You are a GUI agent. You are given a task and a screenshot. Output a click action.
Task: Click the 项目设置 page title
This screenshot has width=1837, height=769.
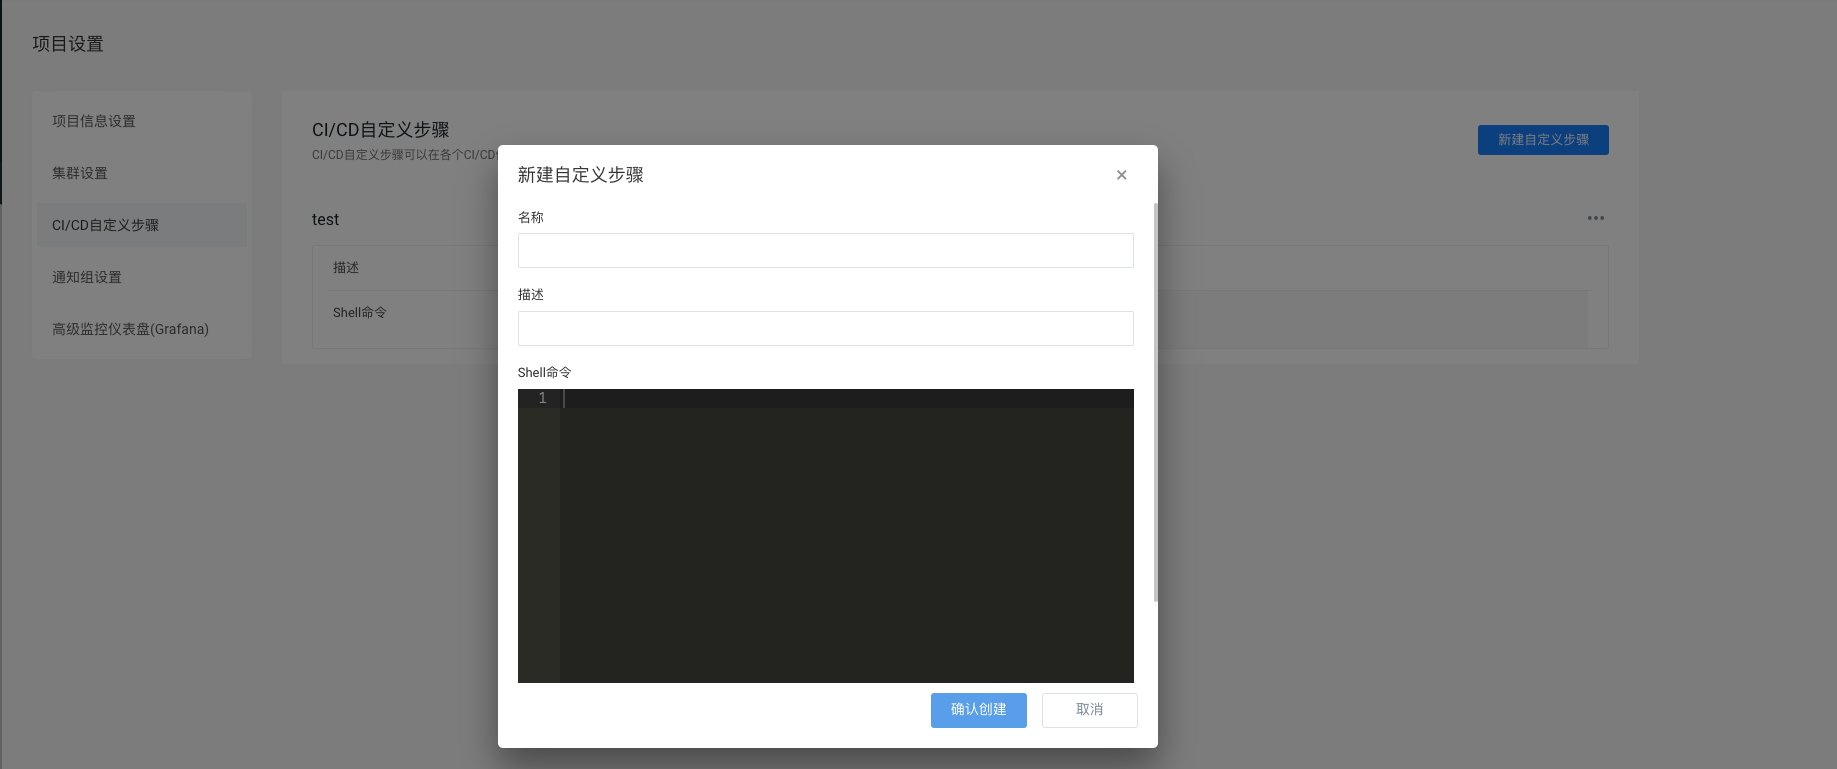click(68, 44)
